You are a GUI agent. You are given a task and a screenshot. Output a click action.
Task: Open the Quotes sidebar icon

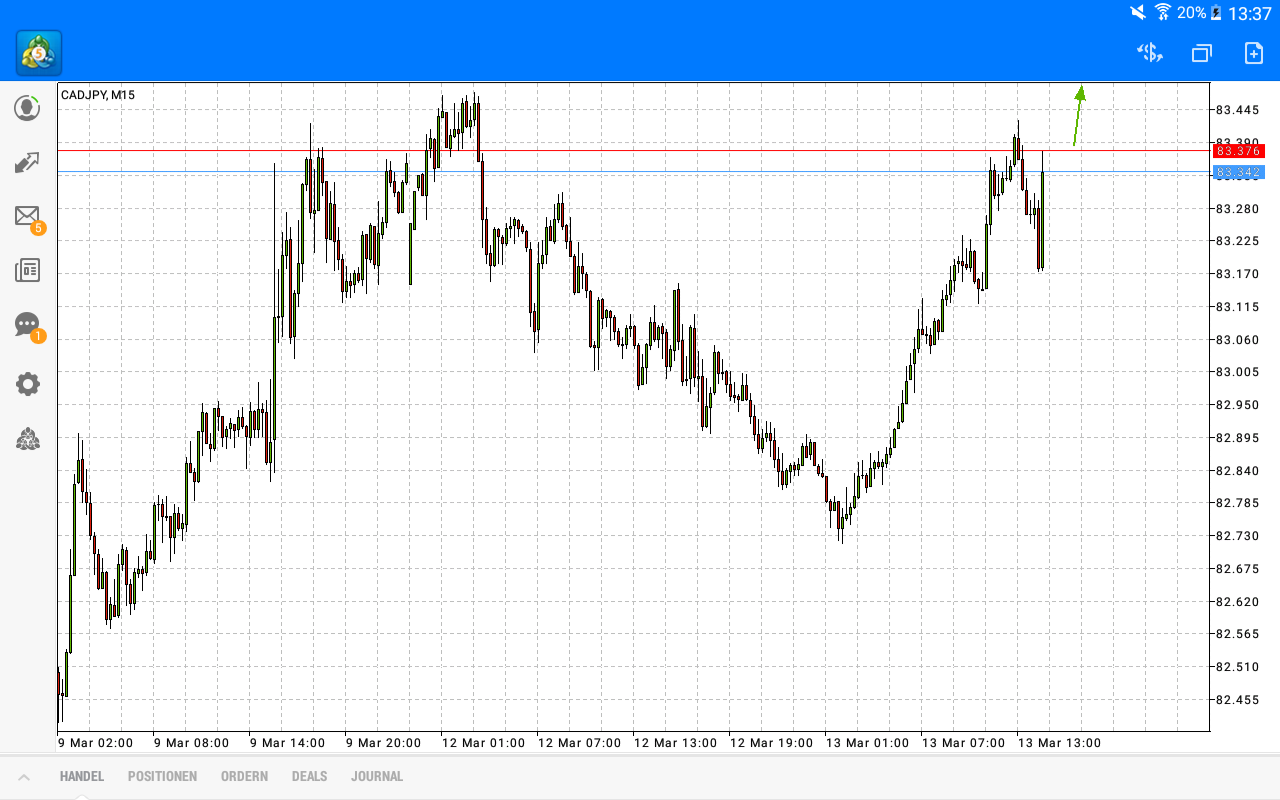pos(27,108)
